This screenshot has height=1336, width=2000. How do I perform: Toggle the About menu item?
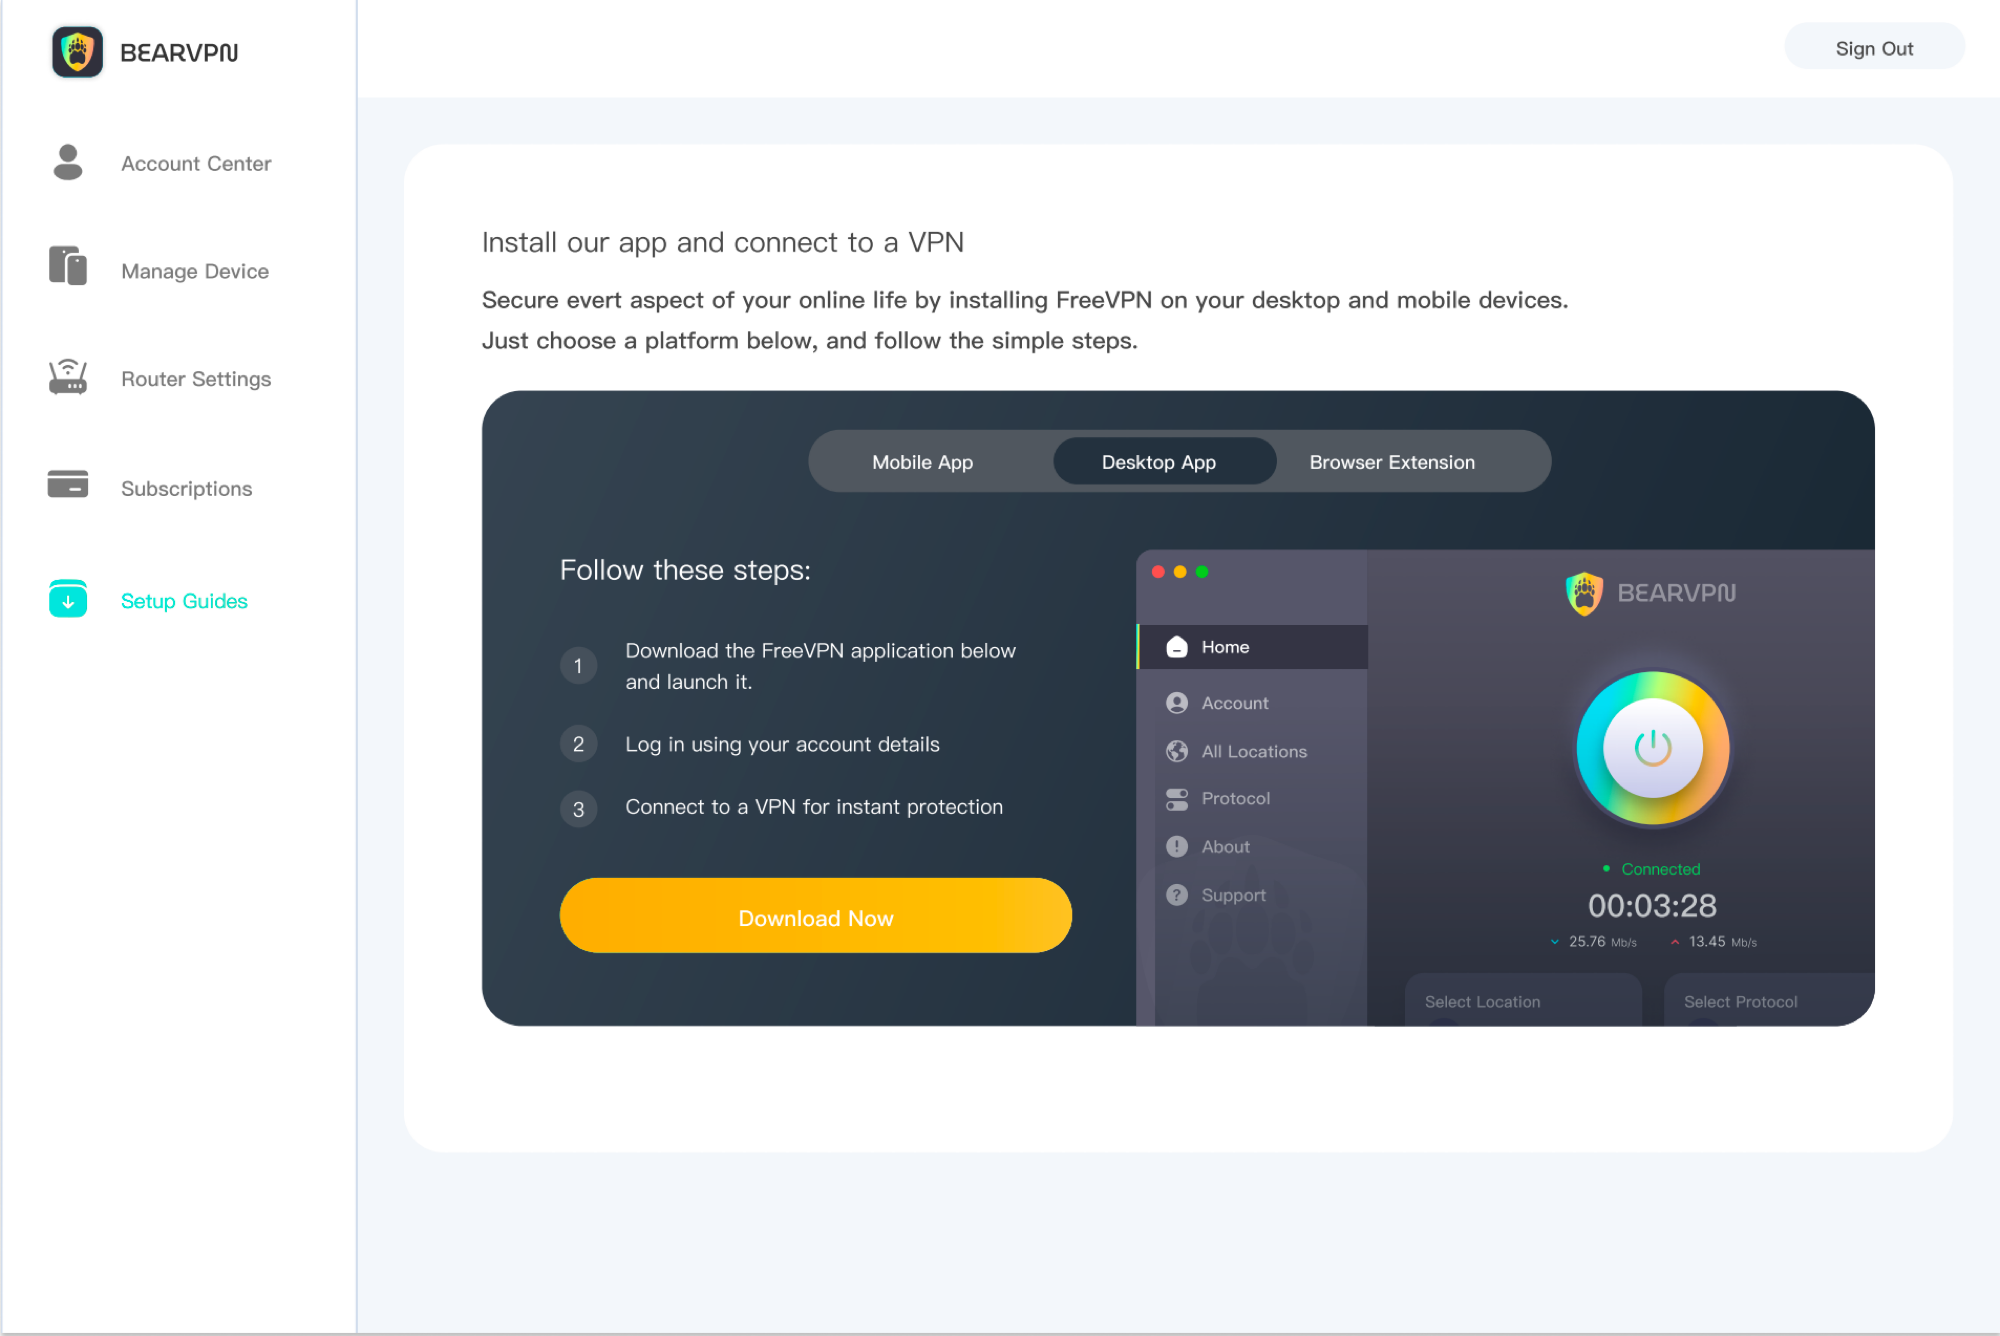pos(1222,845)
